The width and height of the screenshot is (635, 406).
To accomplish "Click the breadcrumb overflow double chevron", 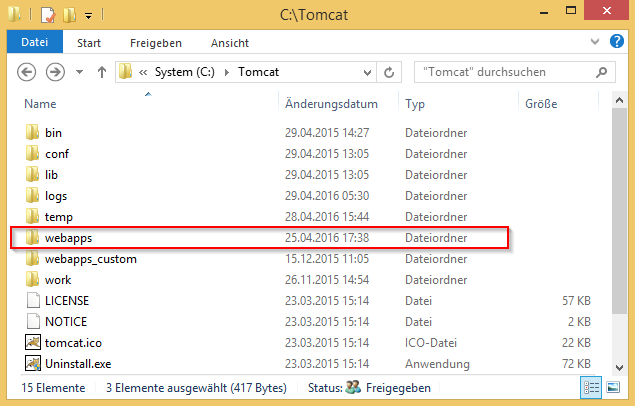I will (143, 72).
